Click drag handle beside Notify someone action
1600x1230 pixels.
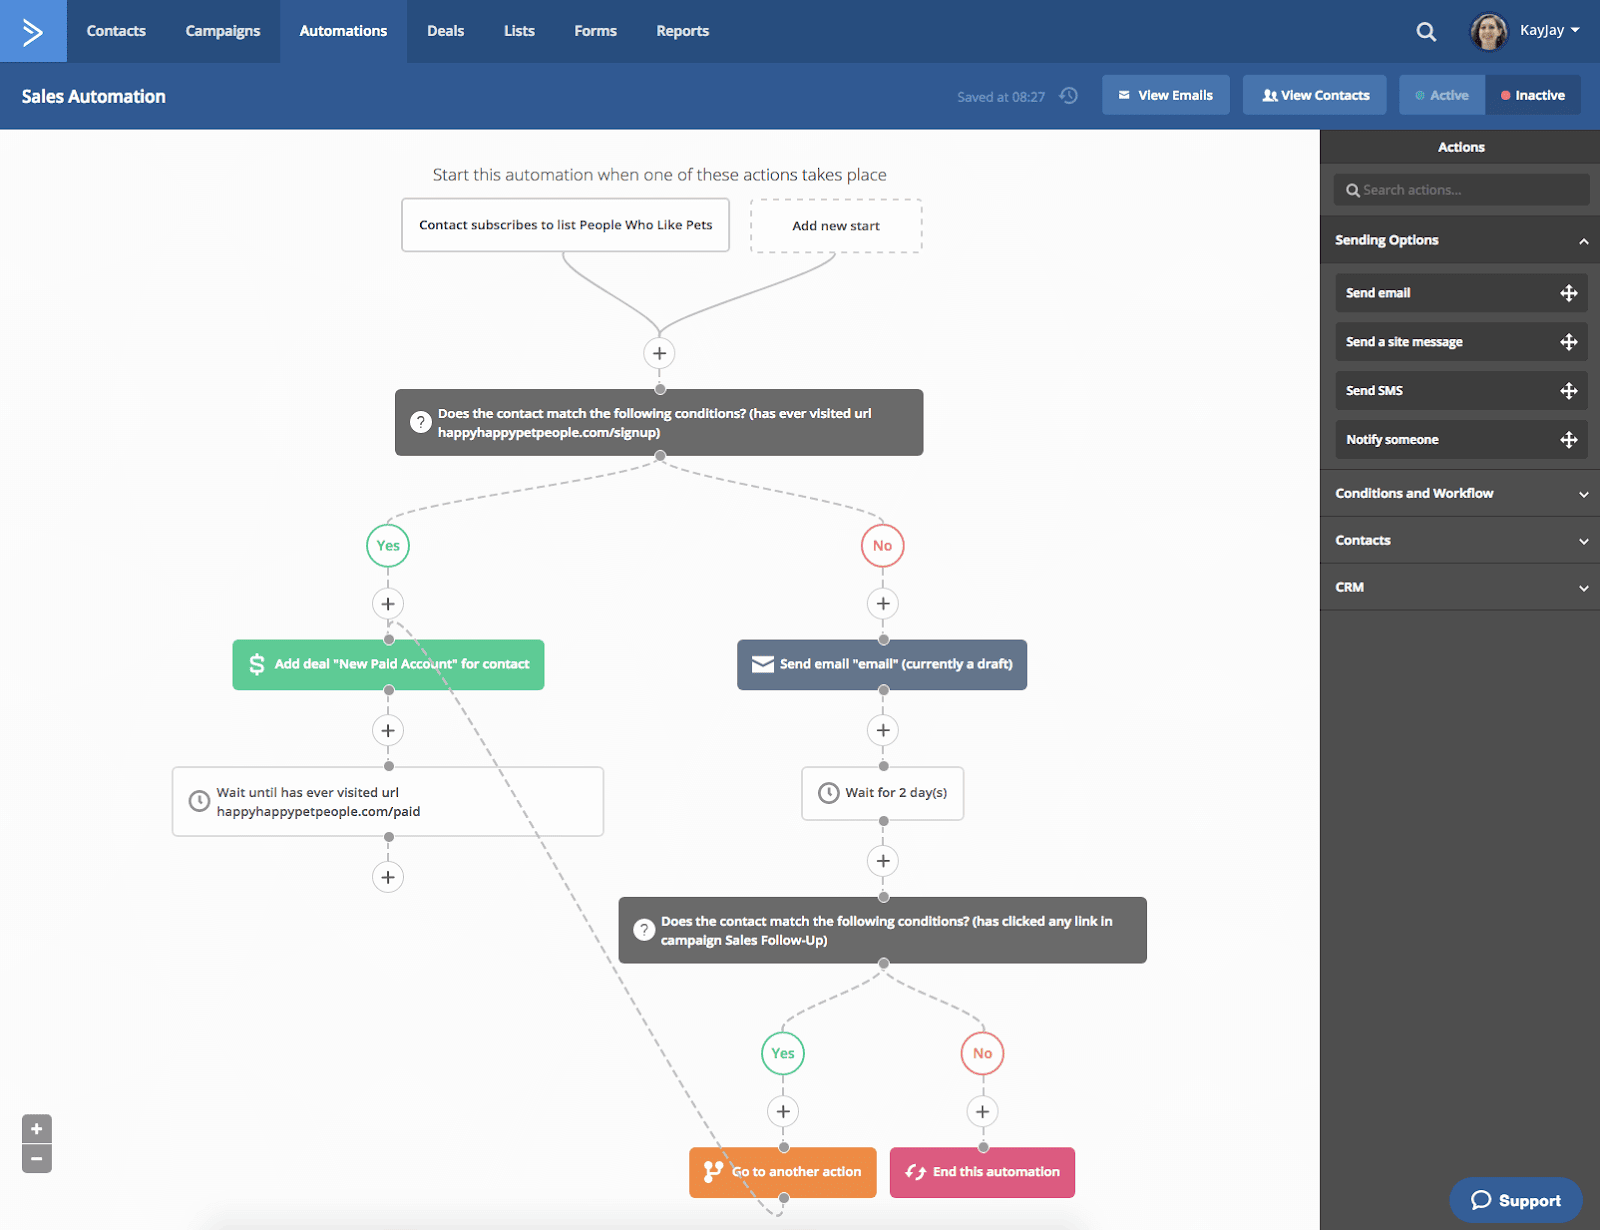coord(1569,439)
